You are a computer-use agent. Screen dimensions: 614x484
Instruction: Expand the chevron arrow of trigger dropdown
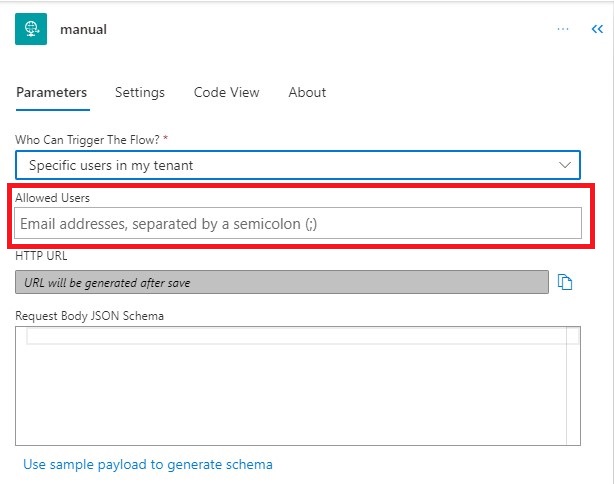point(566,164)
